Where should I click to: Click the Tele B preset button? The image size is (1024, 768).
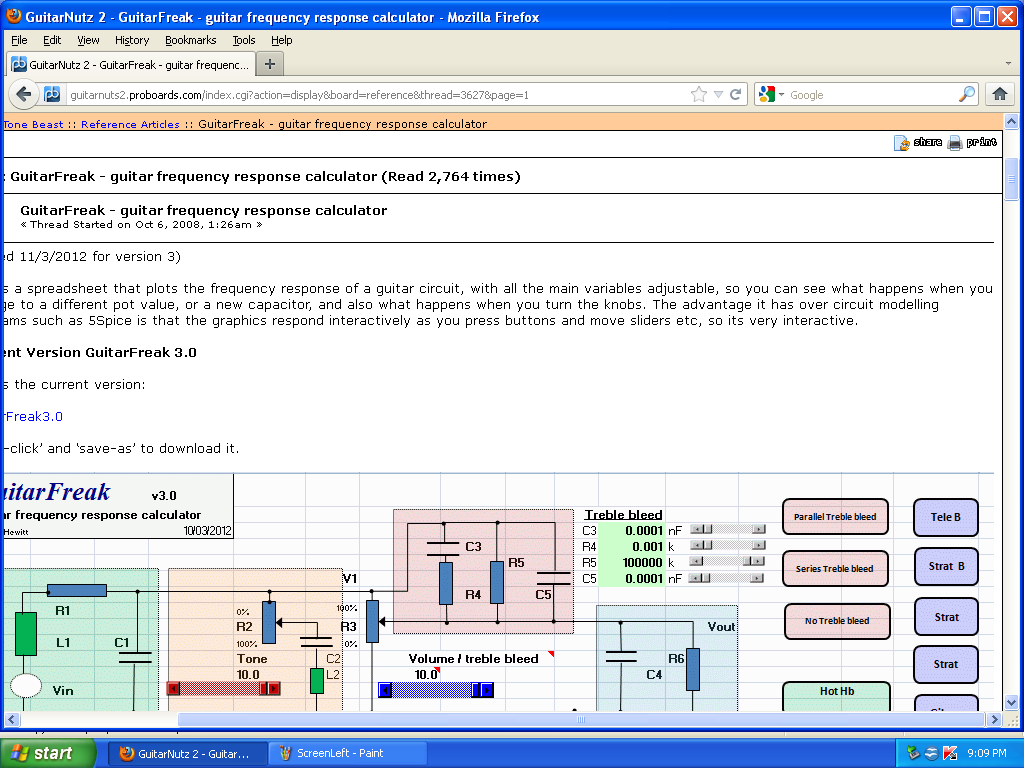946,517
